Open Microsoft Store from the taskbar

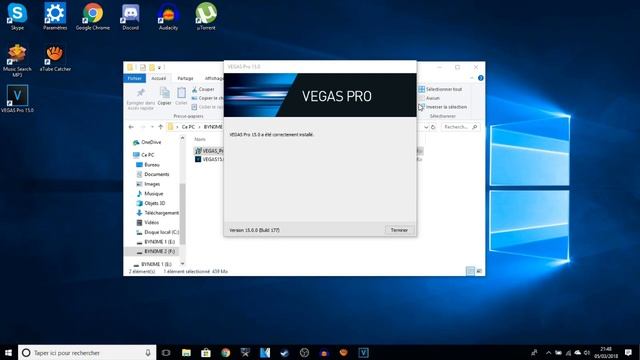click(x=206, y=353)
